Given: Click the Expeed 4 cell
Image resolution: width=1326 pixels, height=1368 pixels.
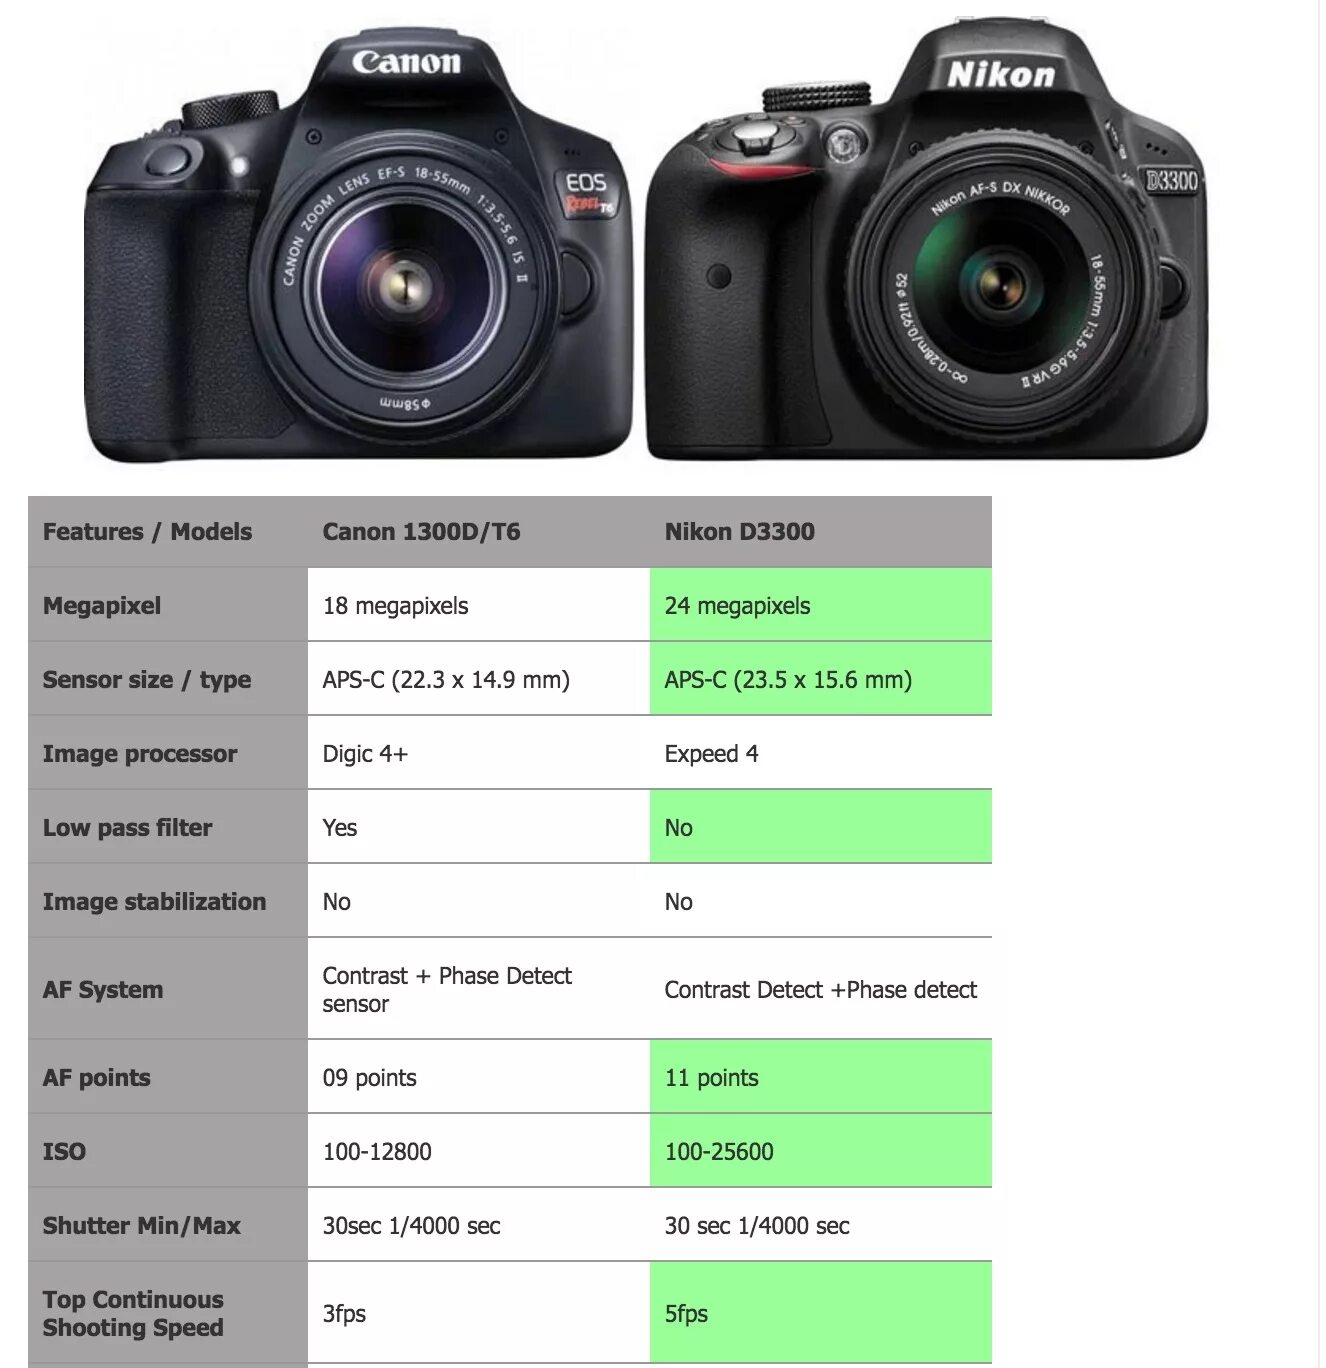Looking at the screenshot, I should point(821,753).
